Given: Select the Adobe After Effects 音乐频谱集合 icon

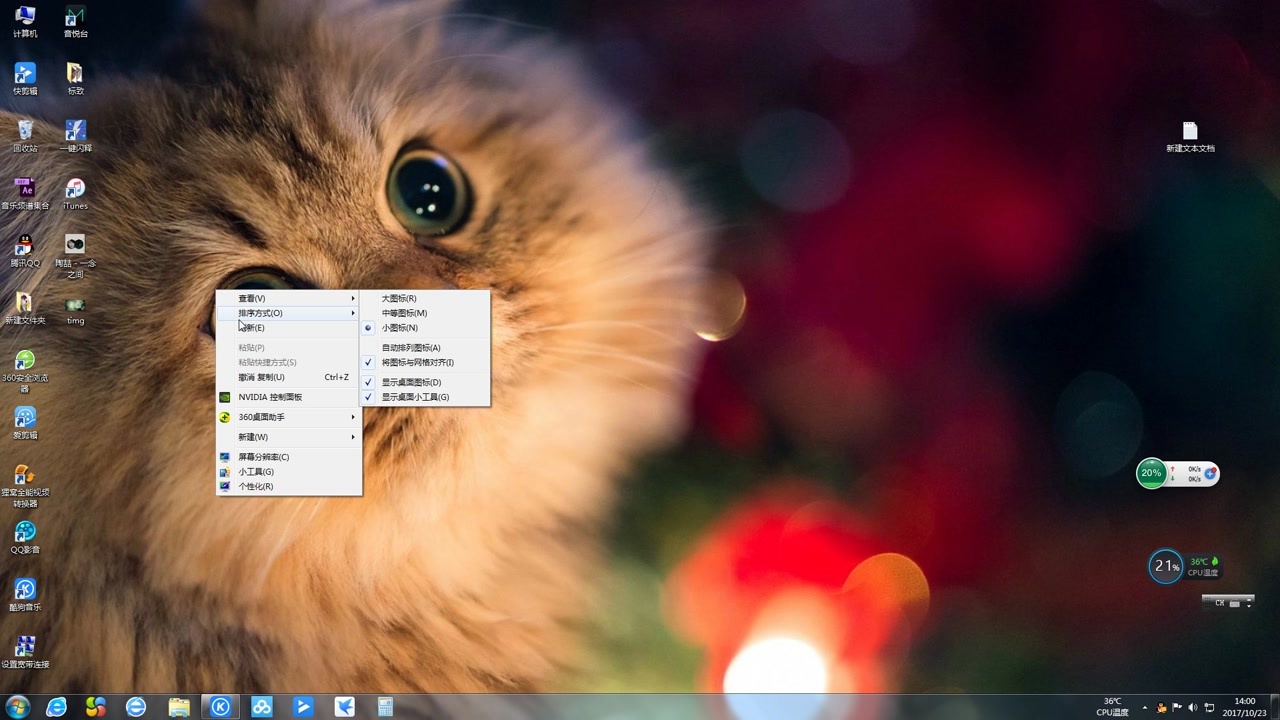Looking at the screenshot, I should click(25, 194).
